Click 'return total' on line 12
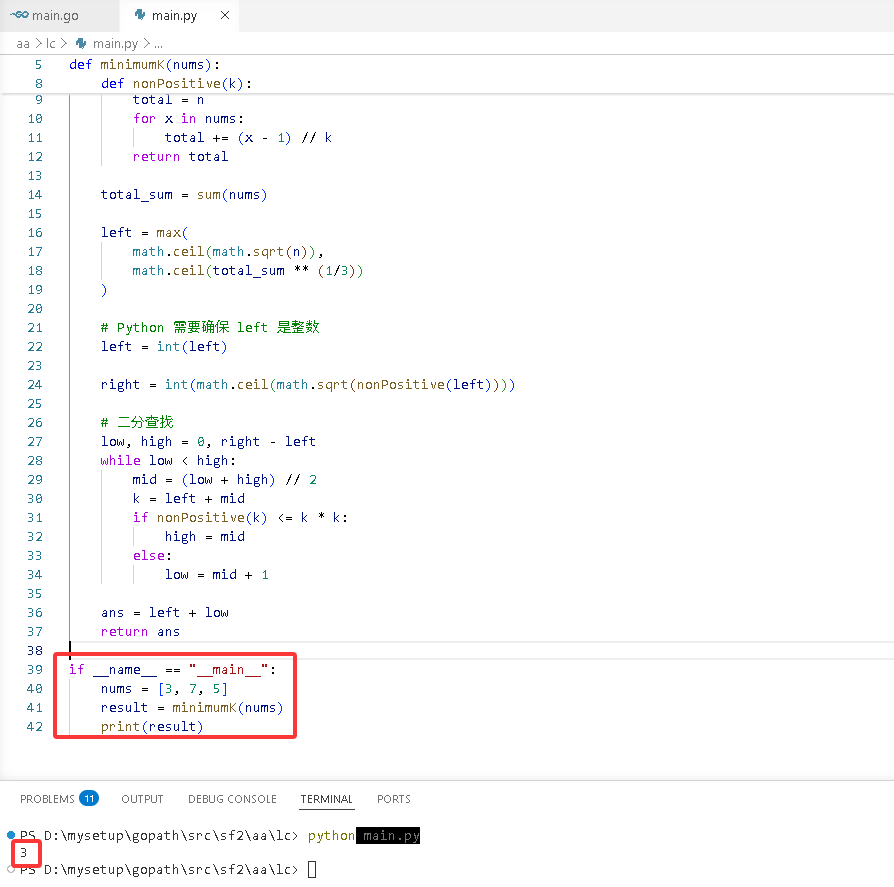The height and width of the screenshot is (887, 894). coord(180,157)
